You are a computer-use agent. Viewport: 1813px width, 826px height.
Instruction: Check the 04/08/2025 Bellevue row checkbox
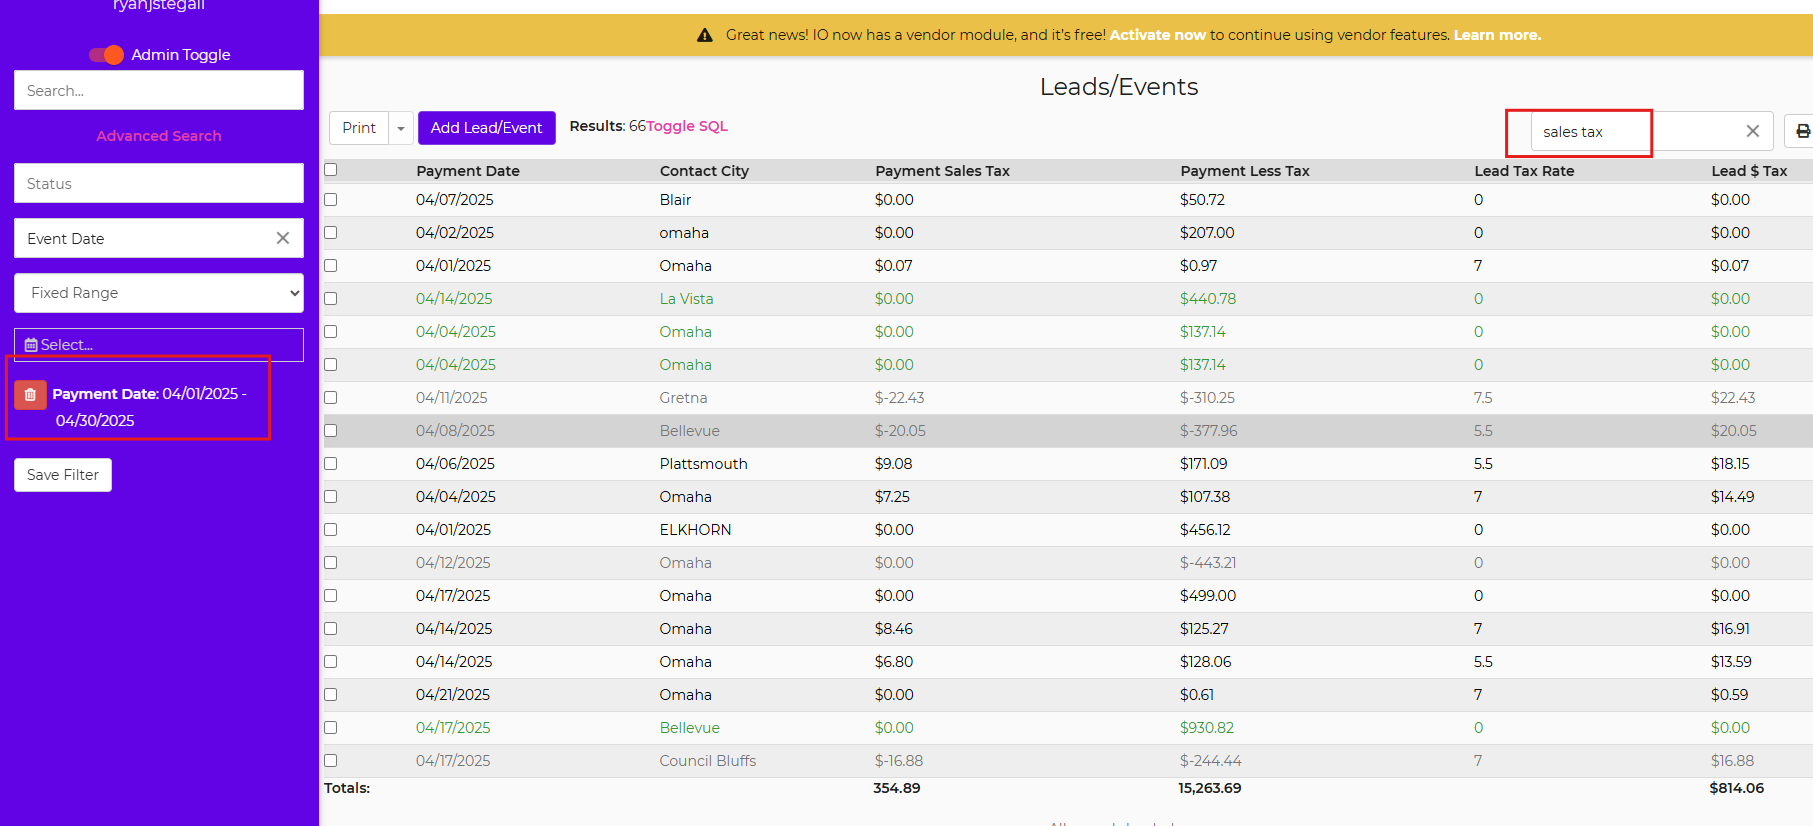click(331, 431)
